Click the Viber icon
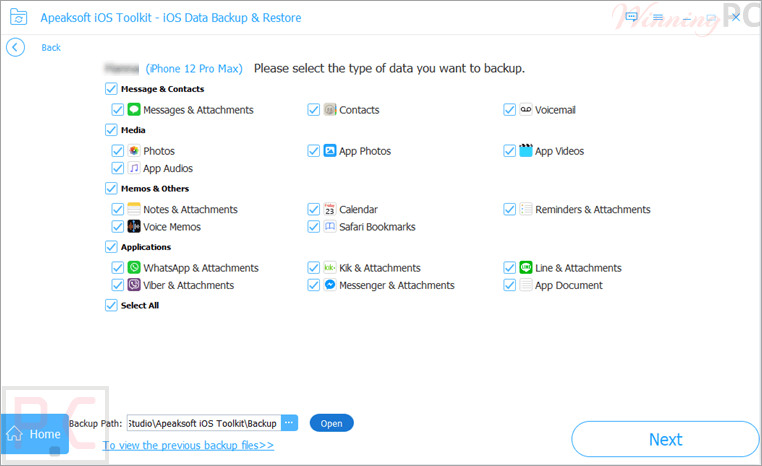The height and width of the screenshot is (466, 762). [134, 285]
